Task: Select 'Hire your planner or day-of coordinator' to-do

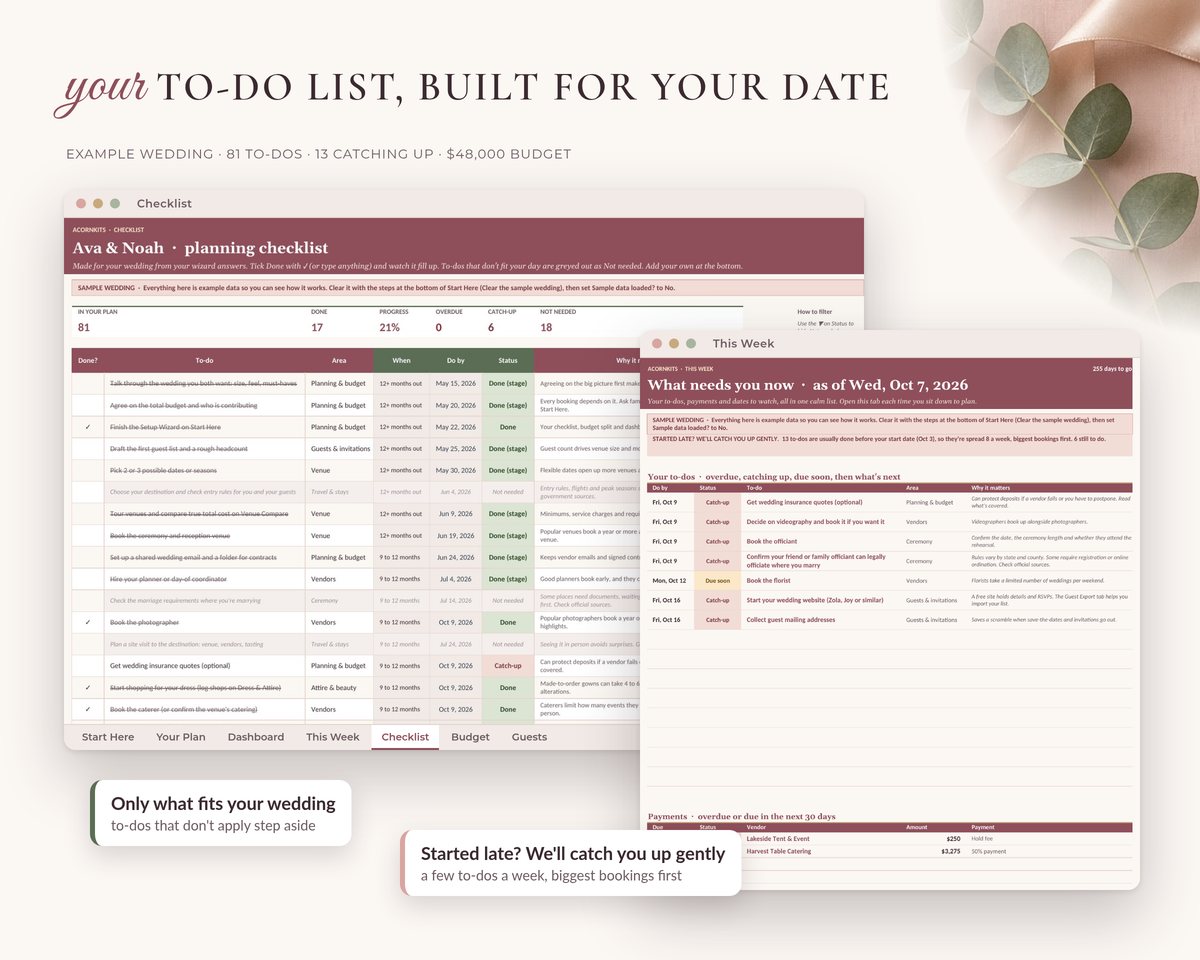Action: pyautogui.click(x=168, y=579)
